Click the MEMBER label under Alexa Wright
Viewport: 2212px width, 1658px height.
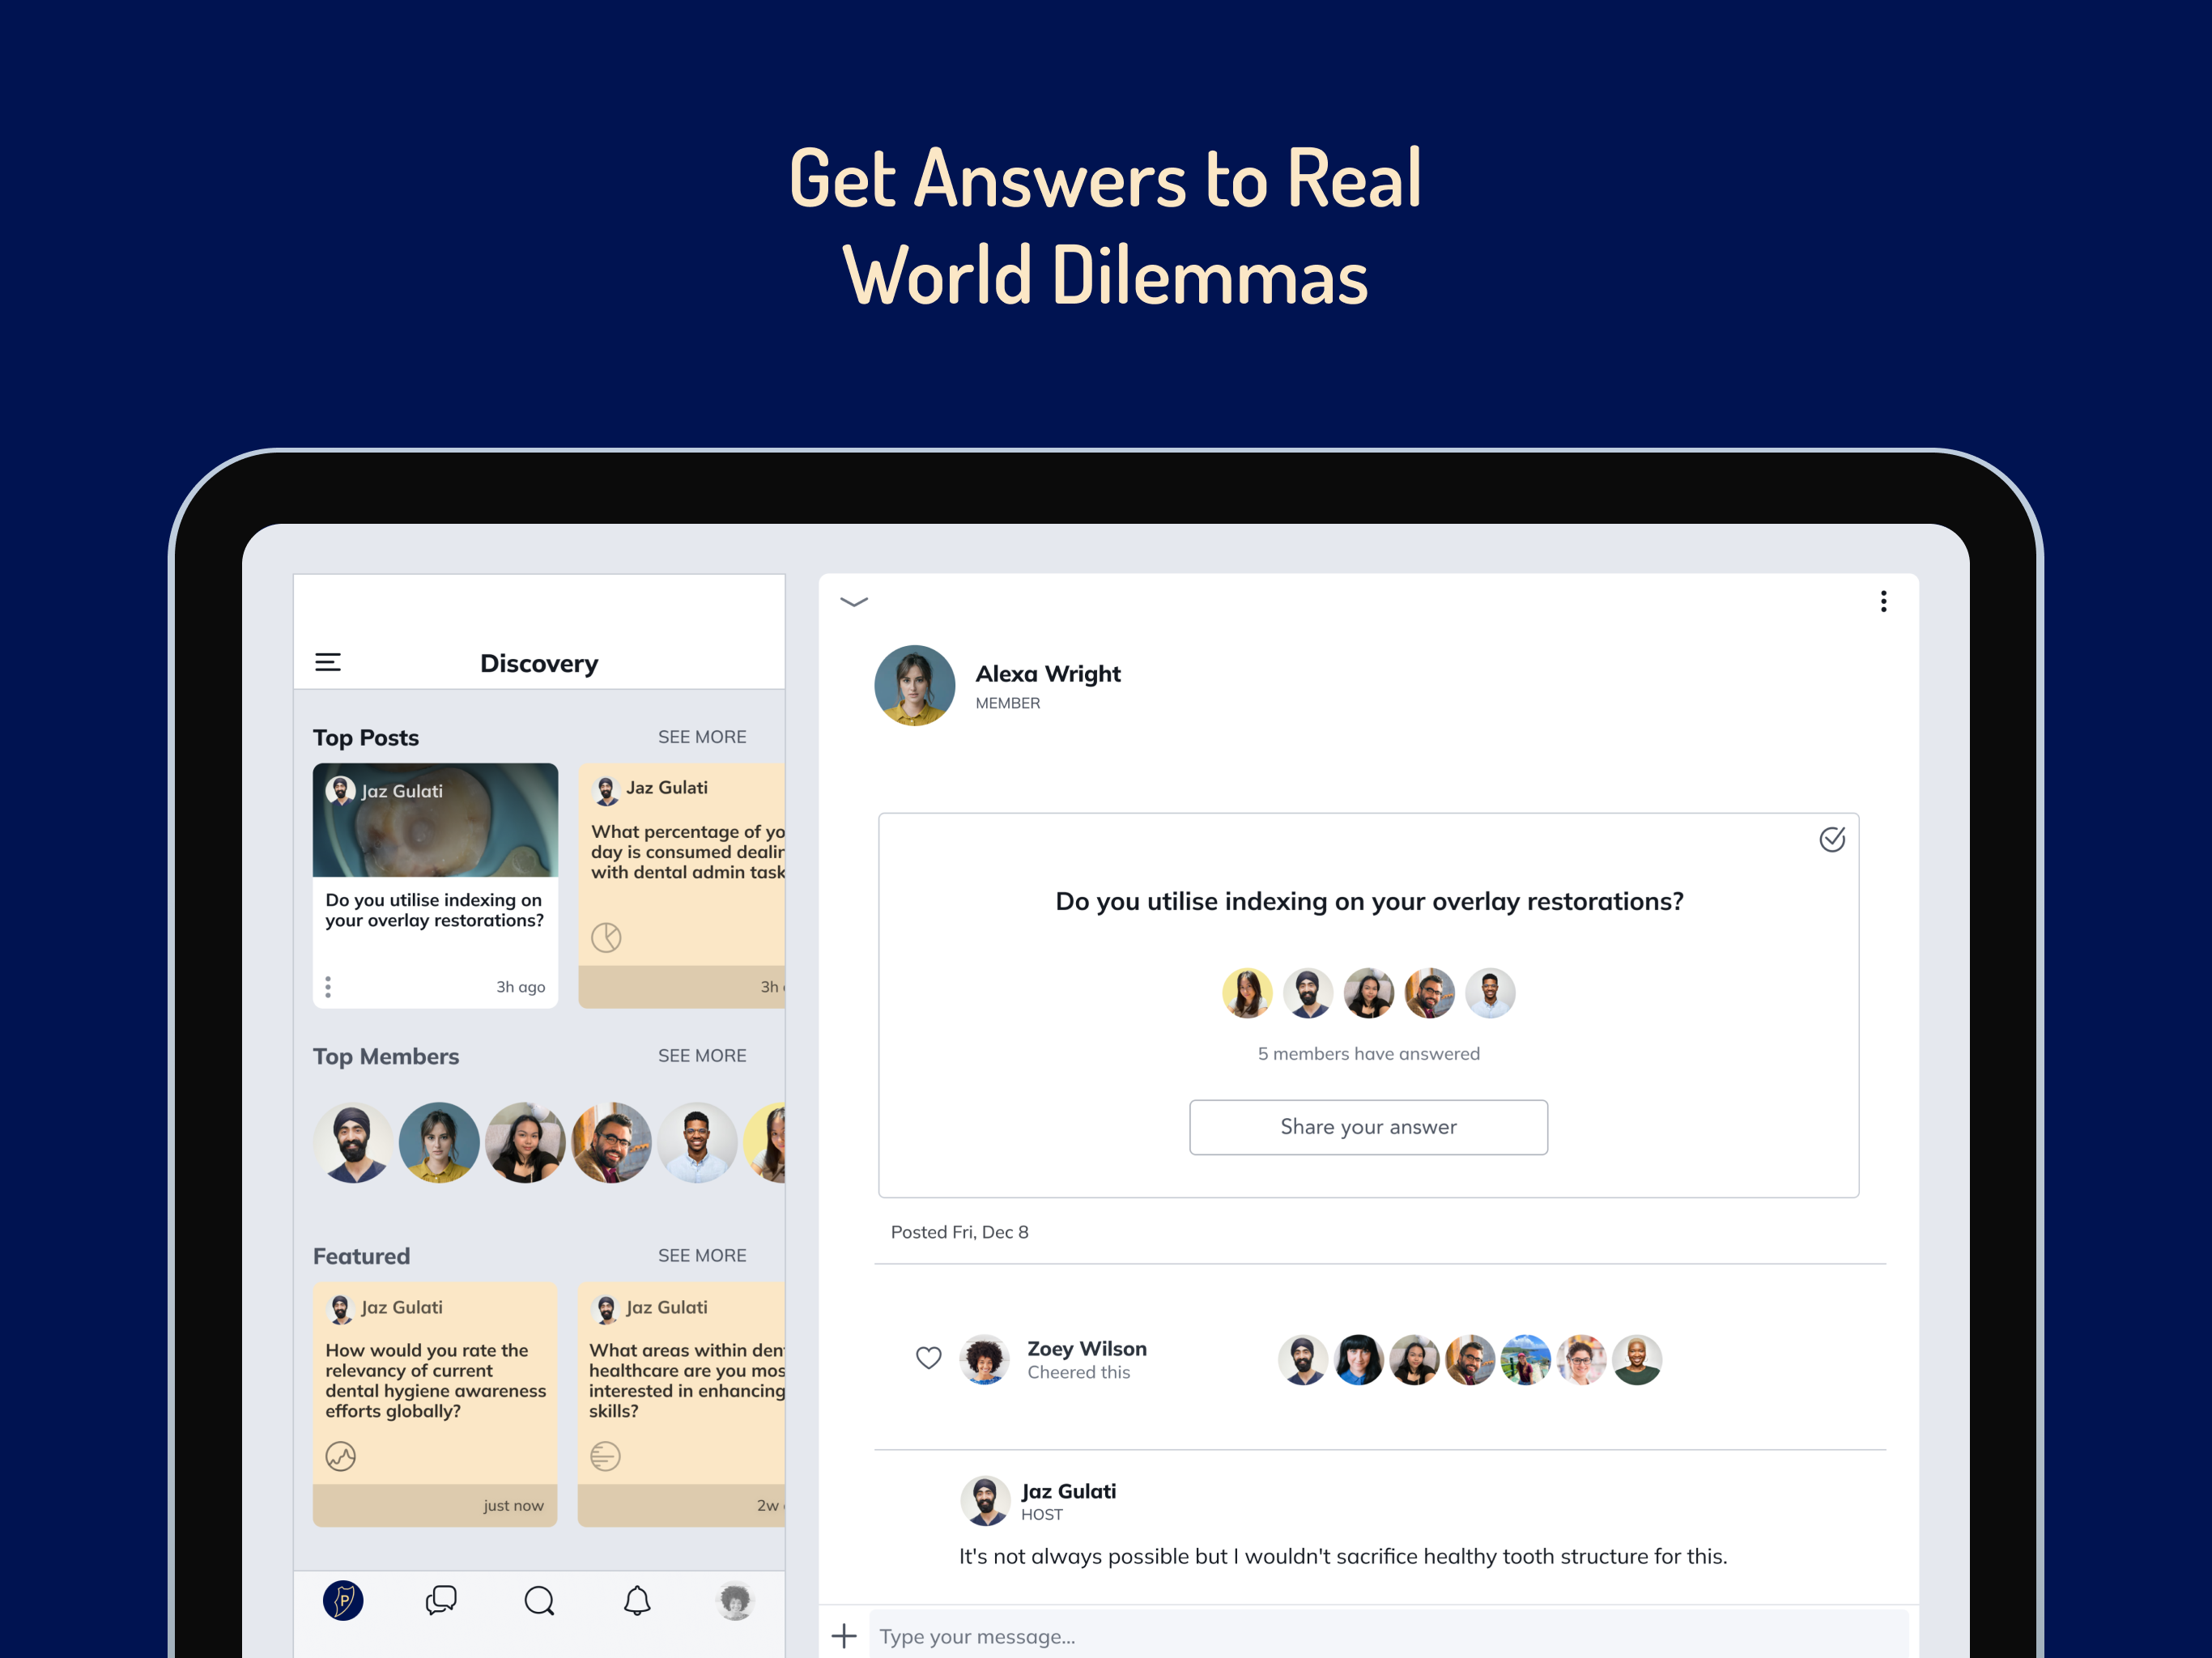click(x=1007, y=703)
